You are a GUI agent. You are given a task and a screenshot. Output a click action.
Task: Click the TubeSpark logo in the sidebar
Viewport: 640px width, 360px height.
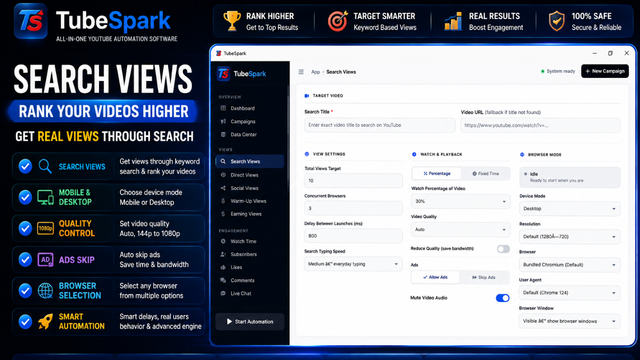pos(223,74)
